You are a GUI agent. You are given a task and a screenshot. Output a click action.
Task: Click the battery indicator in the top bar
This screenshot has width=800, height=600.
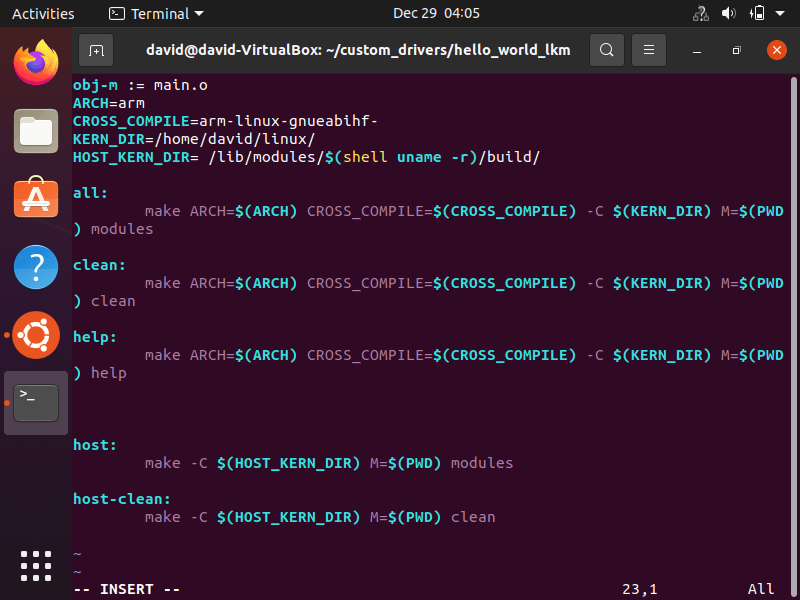pyautogui.click(x=757, y=13)
